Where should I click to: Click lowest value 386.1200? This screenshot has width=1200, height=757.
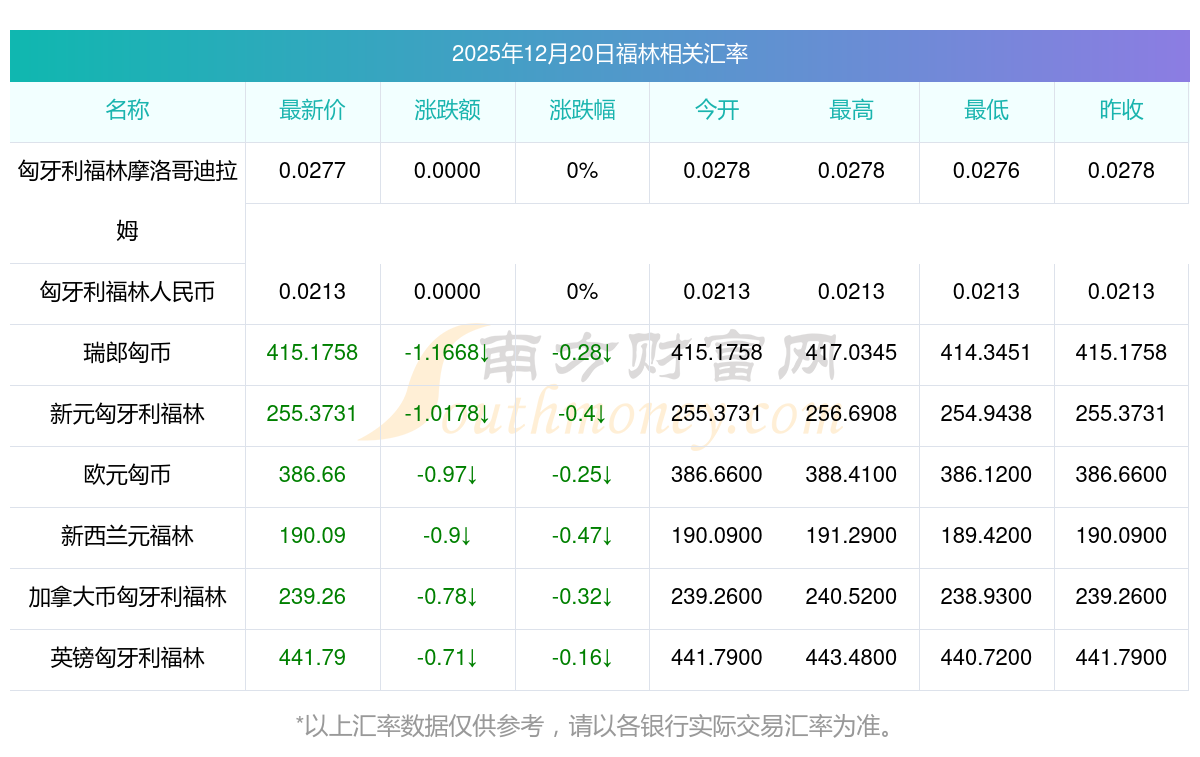987,475
